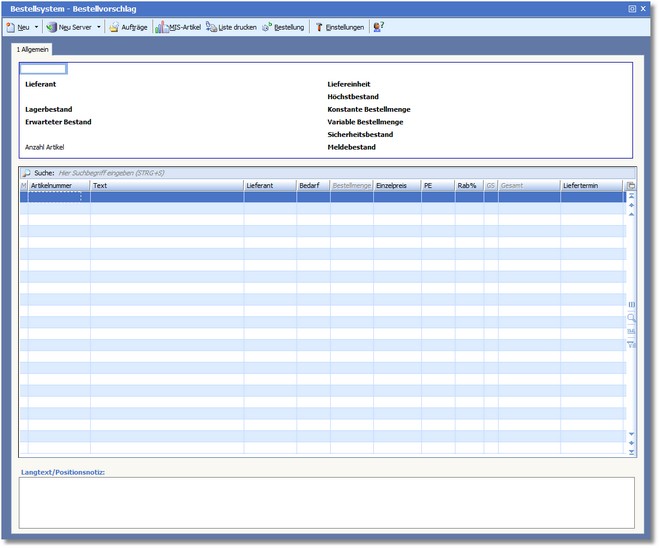Focus the Suche search field

200,173
